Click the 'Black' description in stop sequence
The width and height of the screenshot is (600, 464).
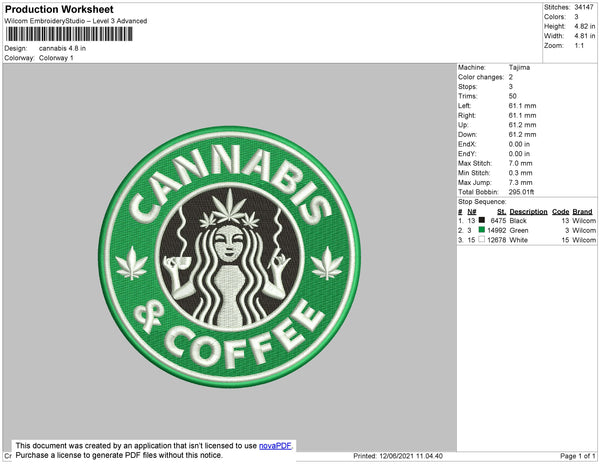(518, 221)
